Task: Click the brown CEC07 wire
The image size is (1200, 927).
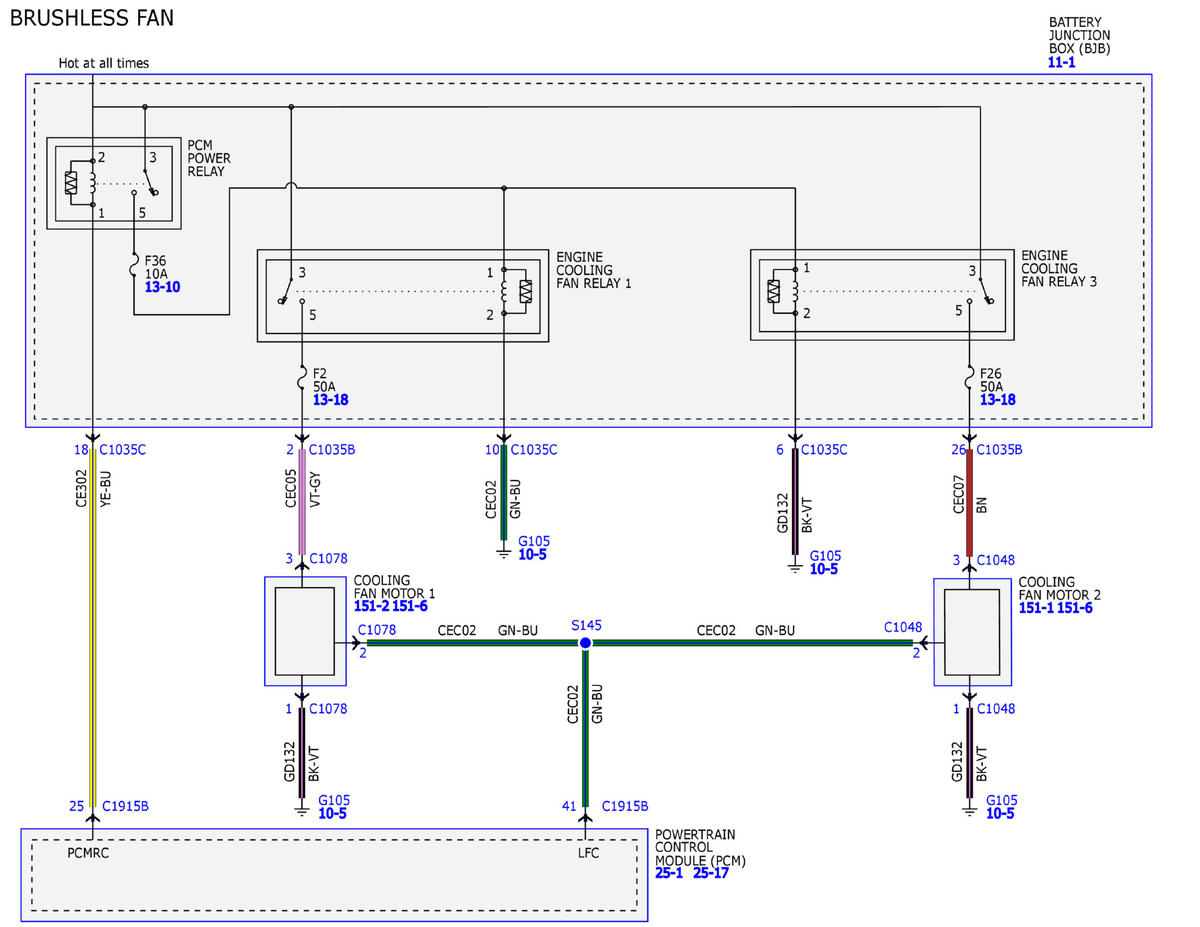Action: [969, 504]
